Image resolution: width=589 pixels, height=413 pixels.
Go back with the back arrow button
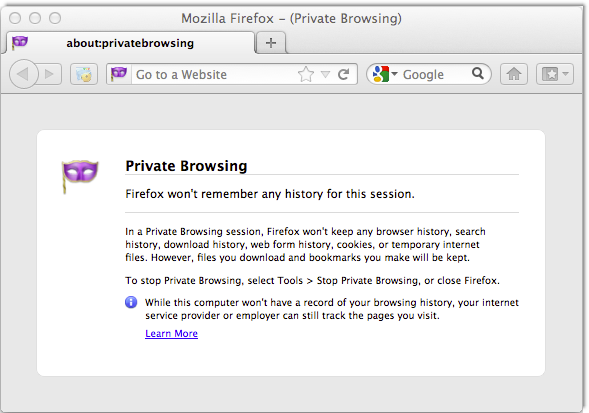(24, 74)
